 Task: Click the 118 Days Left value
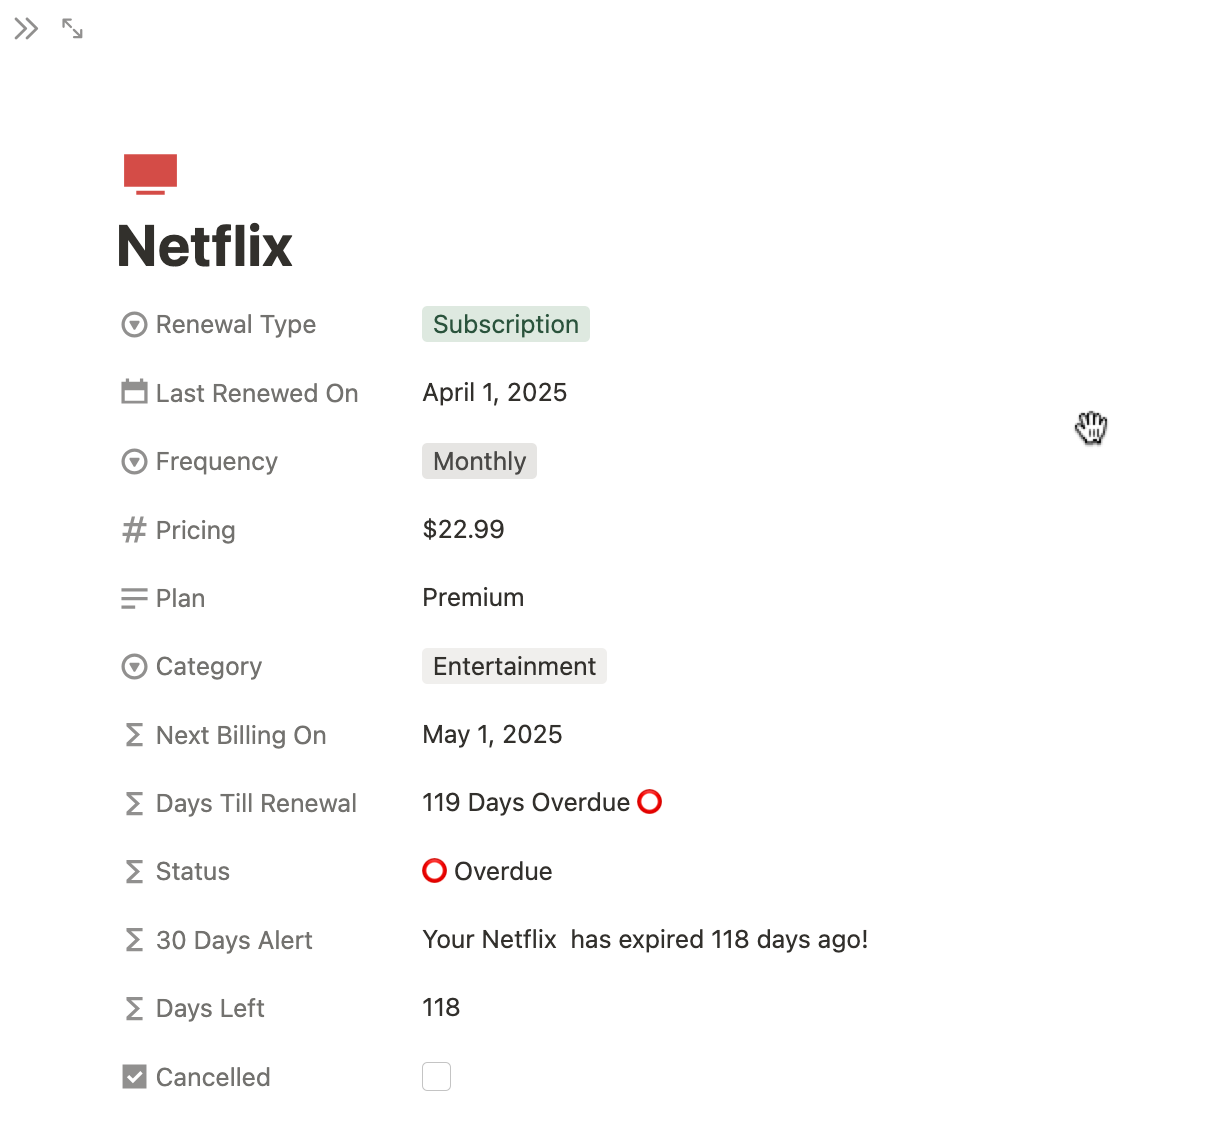(x=441, y=1007)
